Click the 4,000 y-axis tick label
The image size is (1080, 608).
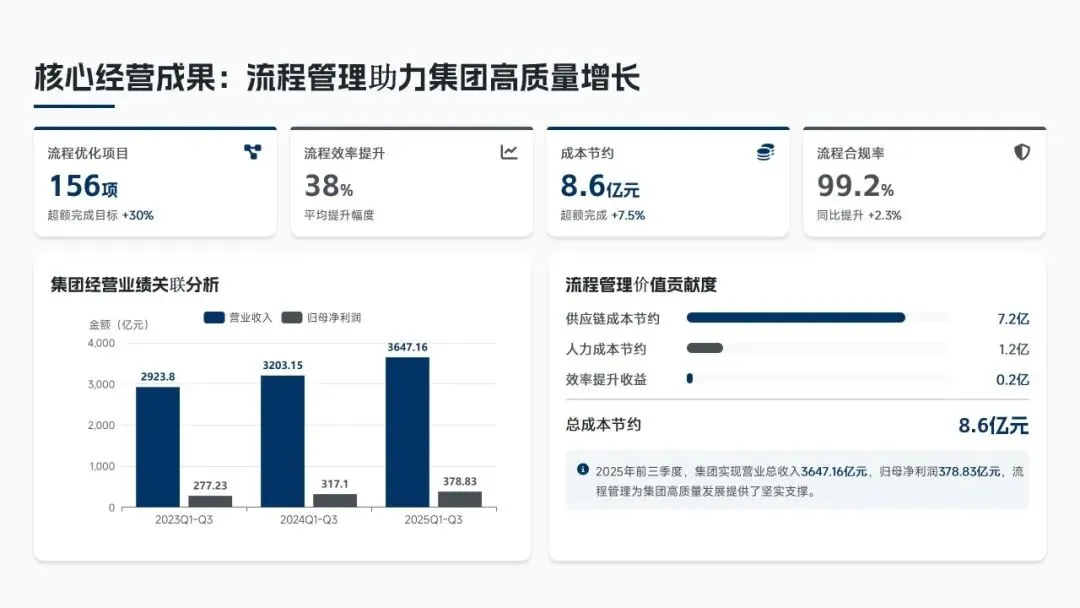[x=101, y=343]
